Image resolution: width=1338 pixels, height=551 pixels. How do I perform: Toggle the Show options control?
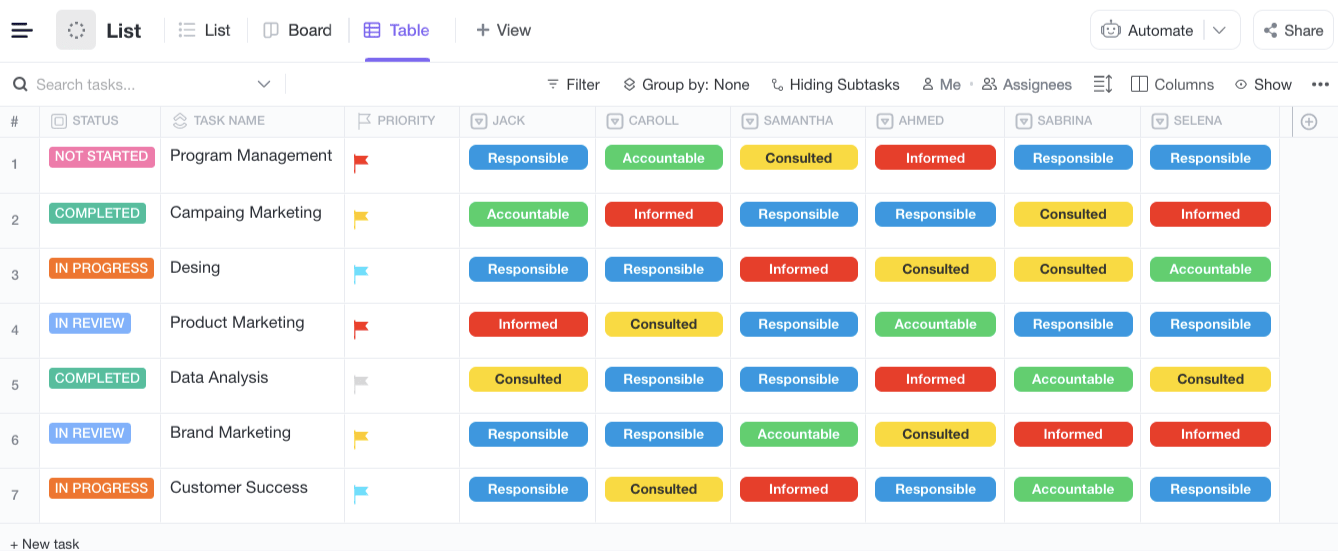(1263, 85)
